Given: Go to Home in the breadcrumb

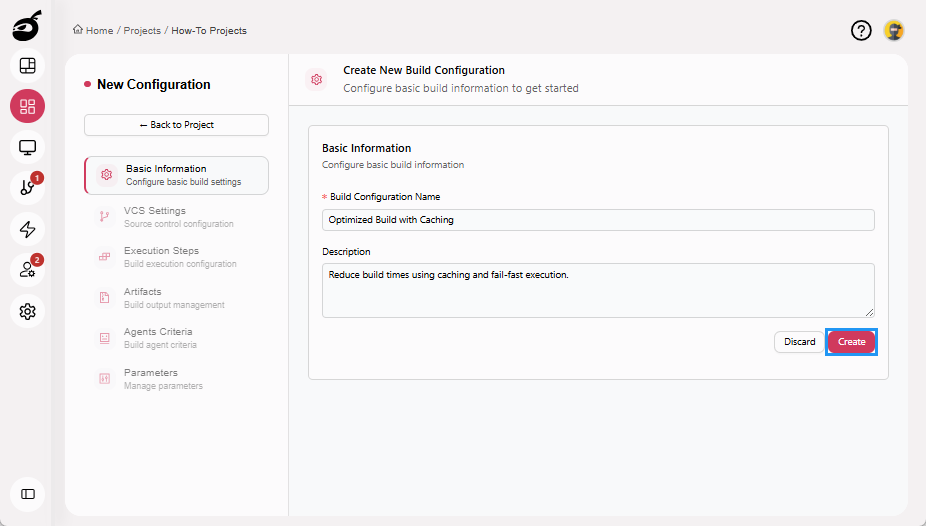Looking at the screenshot, I should pyautogui.click(x=99, y=31).
